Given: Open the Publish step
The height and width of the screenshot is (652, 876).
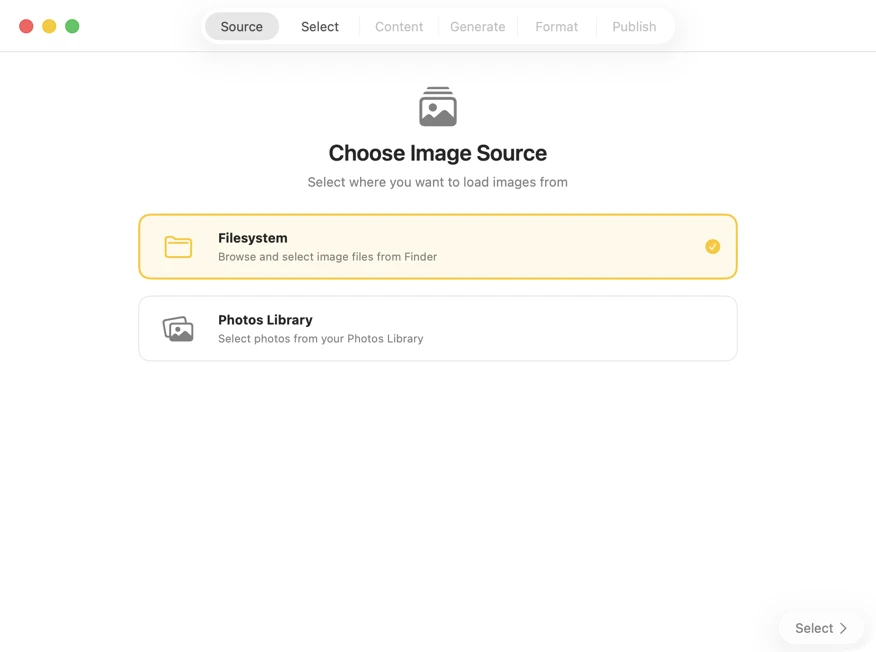Looking at the screenshot, I should (634, 26).
